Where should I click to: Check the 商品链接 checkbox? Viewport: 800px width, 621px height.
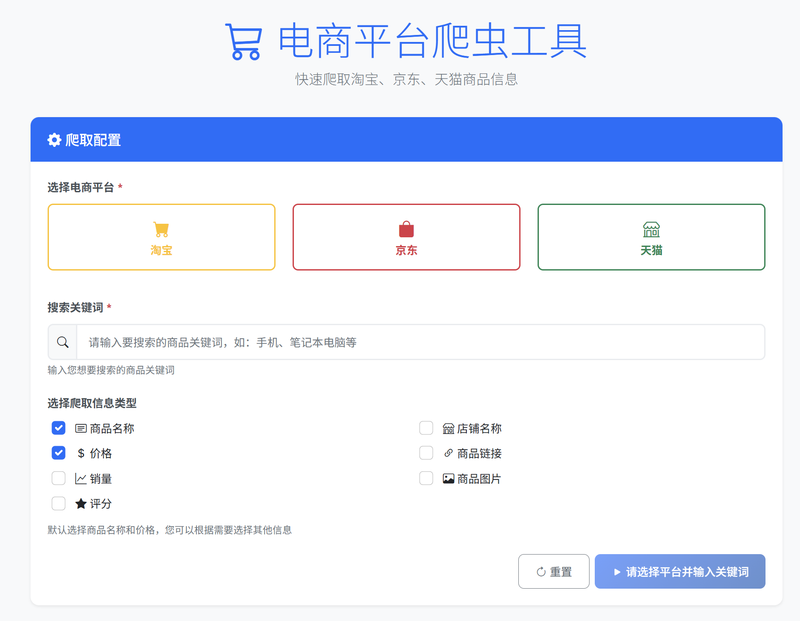426,453
